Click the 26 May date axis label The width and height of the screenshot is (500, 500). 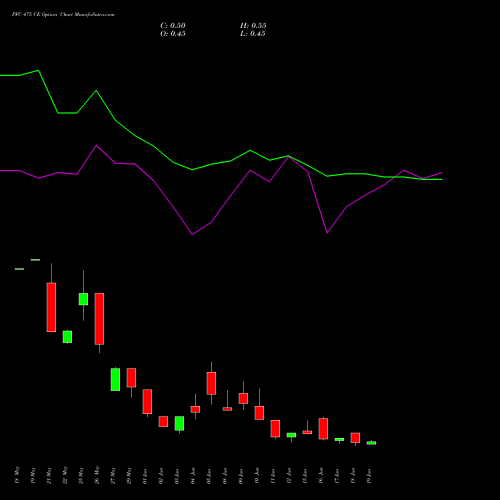click(97, 475)
